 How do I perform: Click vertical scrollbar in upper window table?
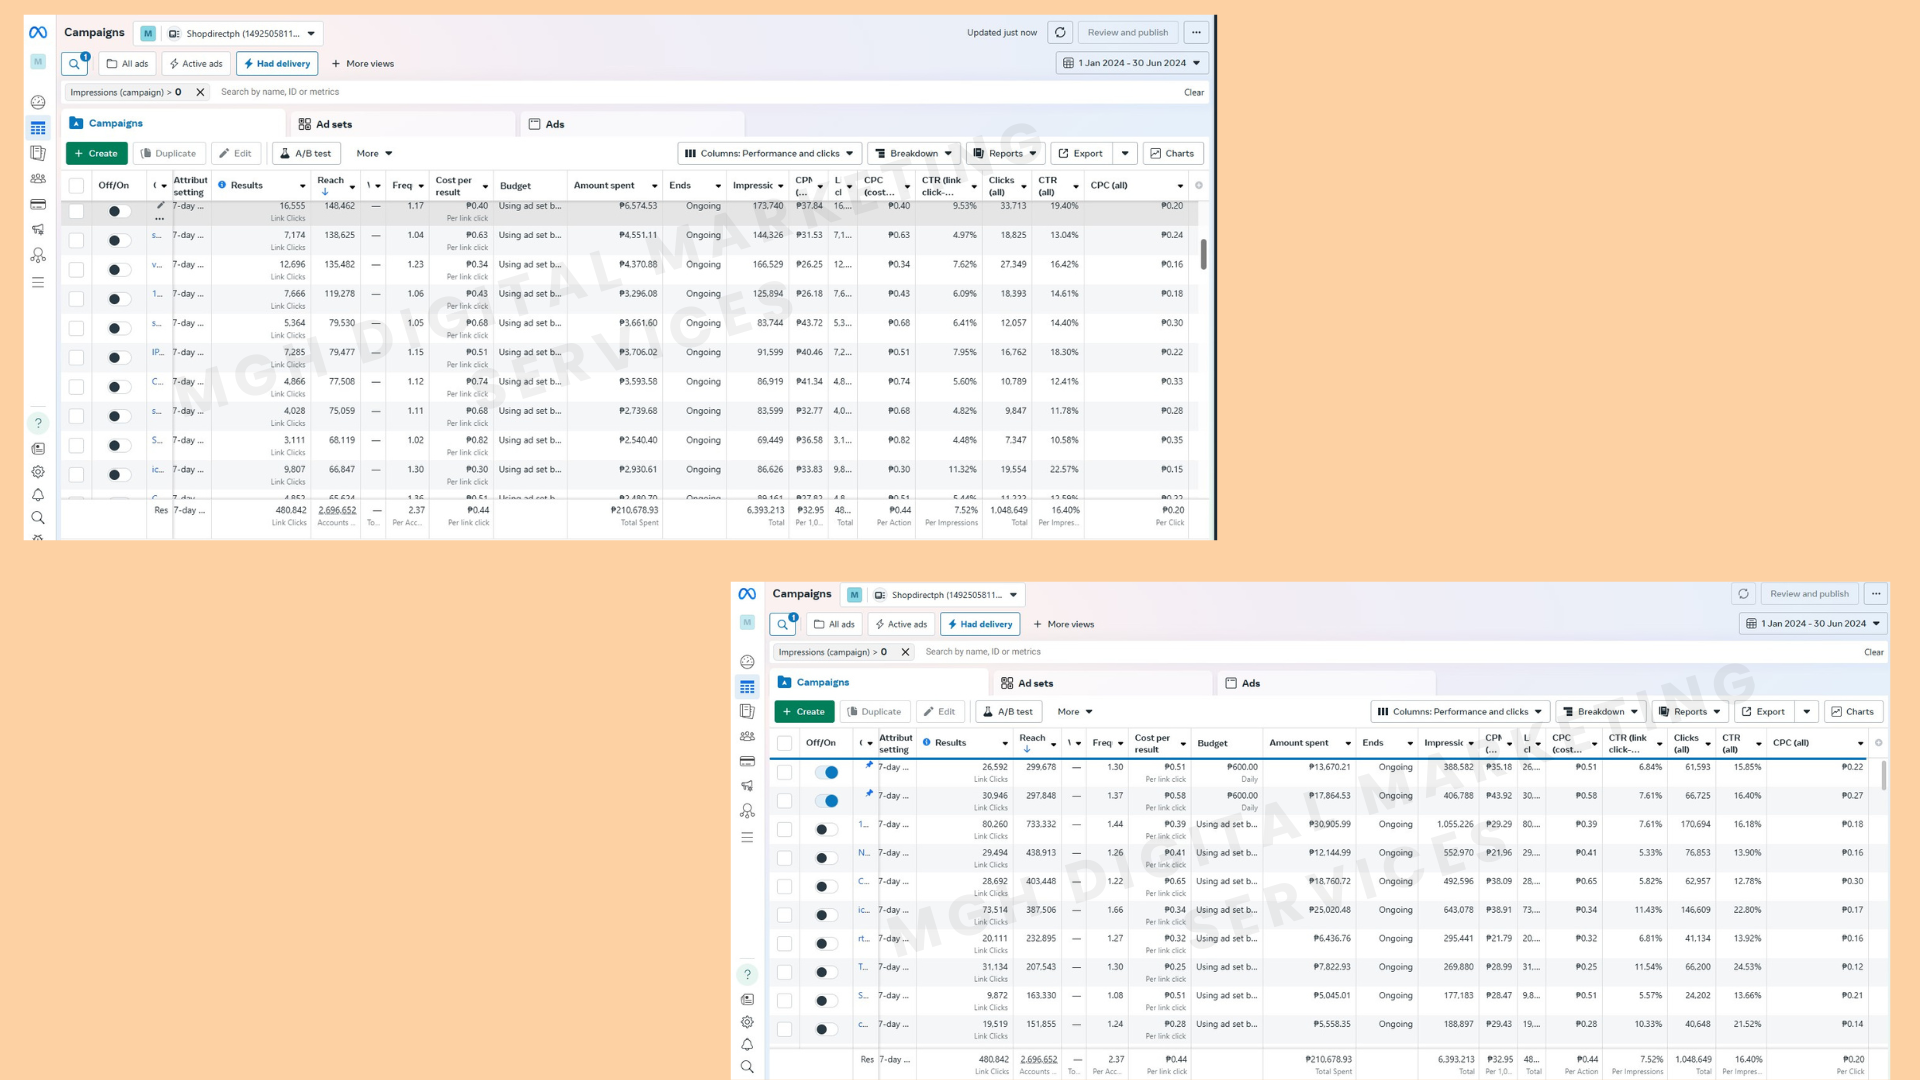pyautogui.click(x=1203, y=254)
